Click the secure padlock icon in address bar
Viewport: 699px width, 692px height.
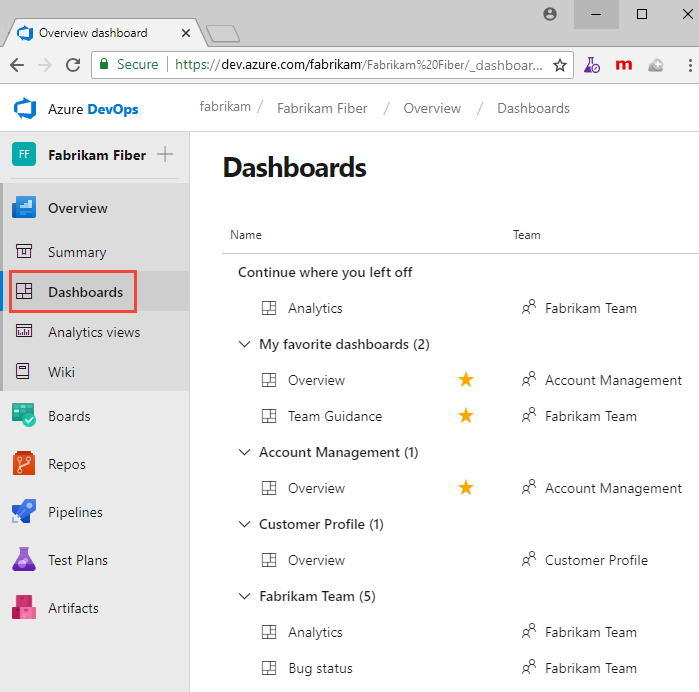pyautogui.click(x=104, y=64)
